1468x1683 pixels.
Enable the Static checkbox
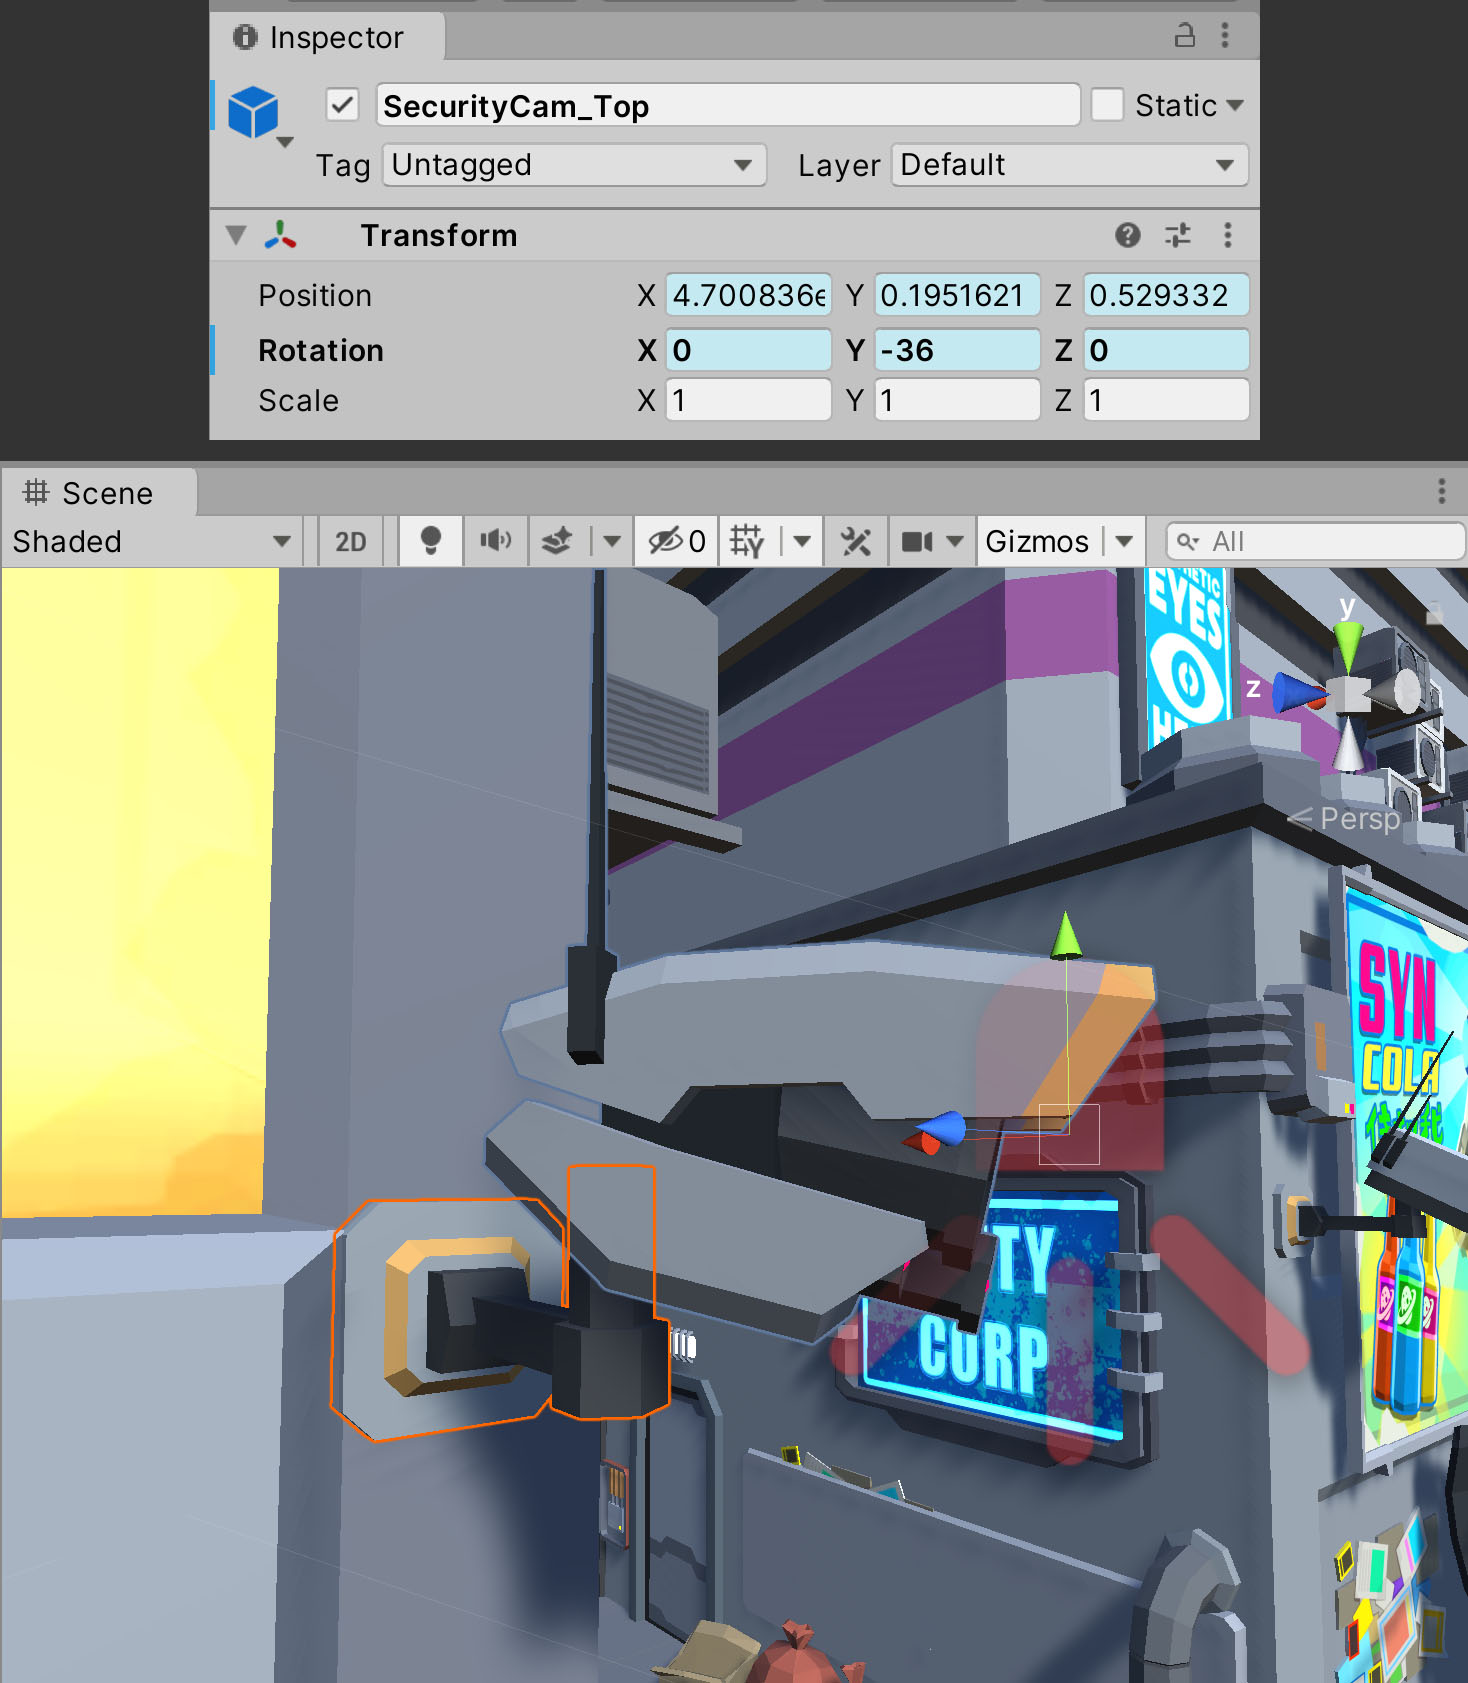click(x=1107, y=105)
